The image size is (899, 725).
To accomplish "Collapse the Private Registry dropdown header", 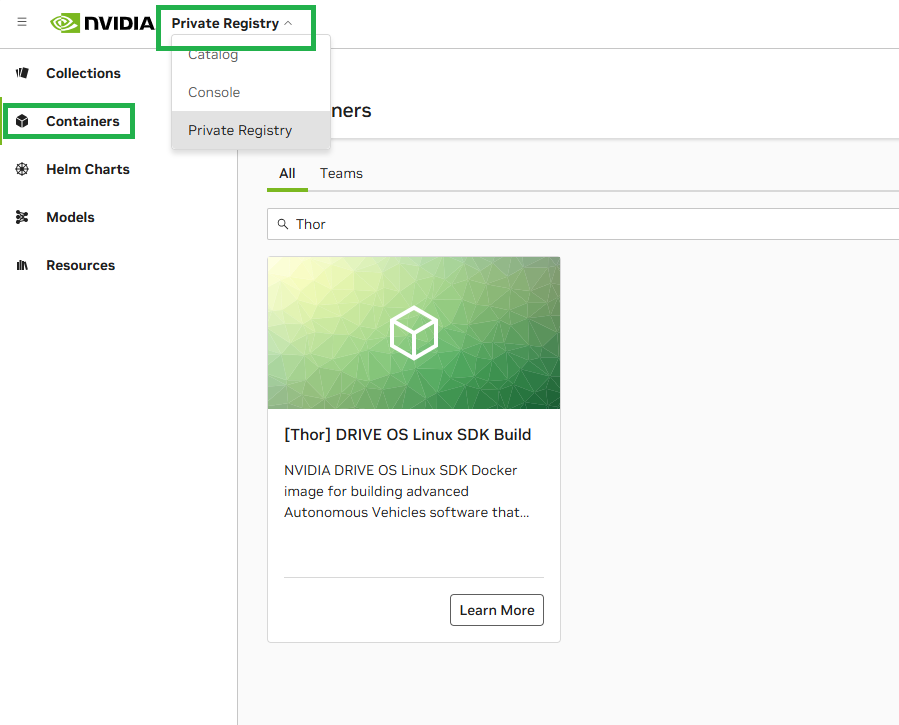I will pos(232,23).
